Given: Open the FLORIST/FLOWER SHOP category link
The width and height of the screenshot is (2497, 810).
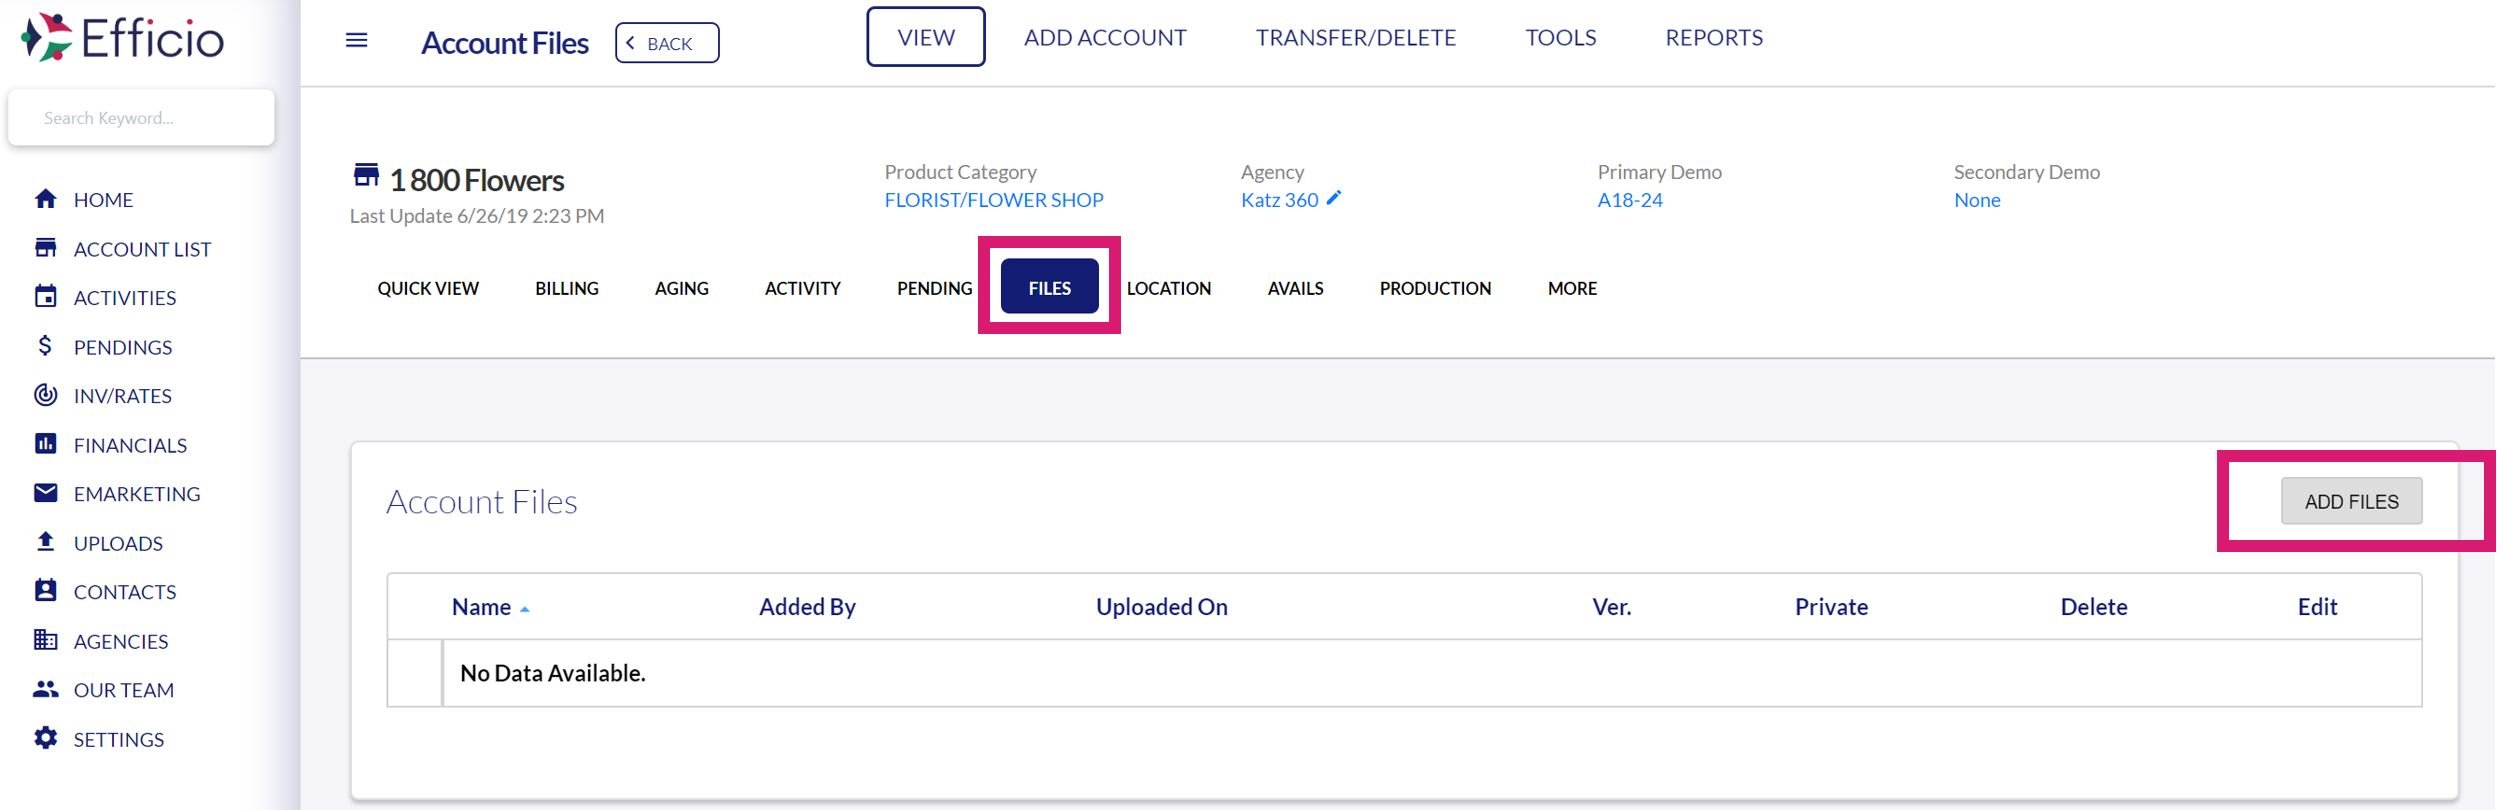Looking at the screenshot, I should pyautogui.click(x=993, y=200).
